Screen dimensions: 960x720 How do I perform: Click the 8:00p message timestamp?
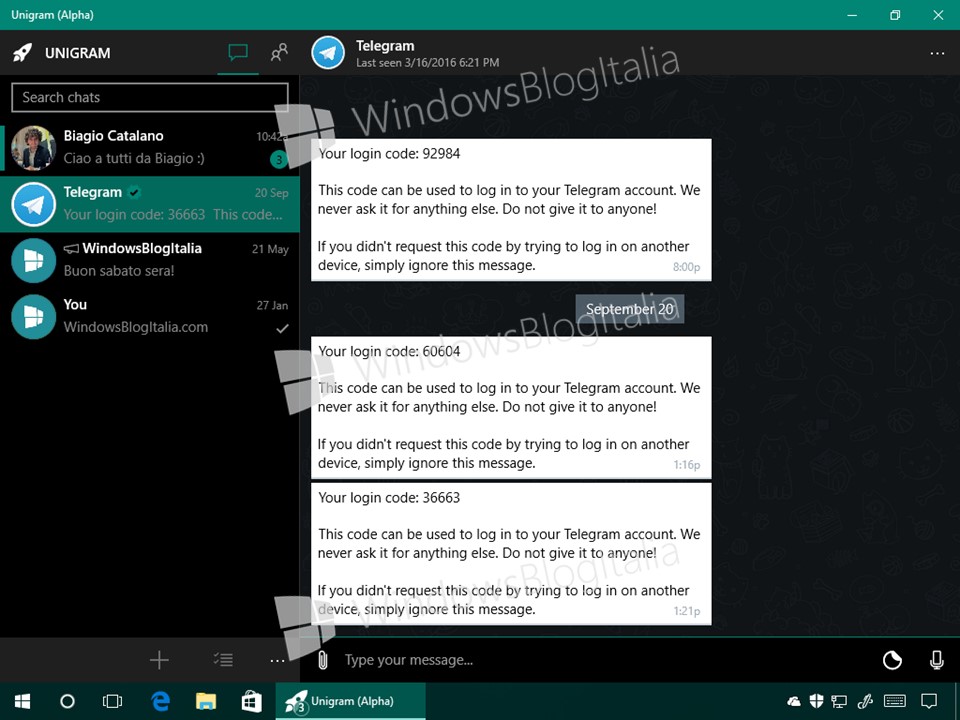pos(686,267)
